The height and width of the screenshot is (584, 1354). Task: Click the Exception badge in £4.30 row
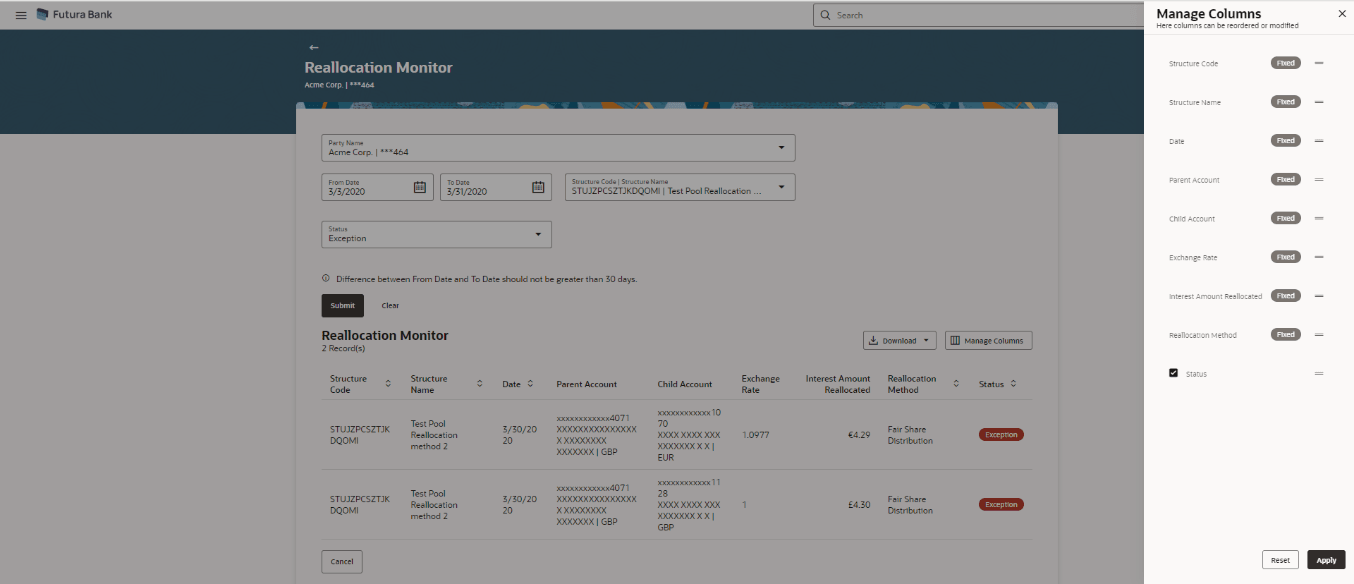pyautogui.click(x=1001, y=505)
